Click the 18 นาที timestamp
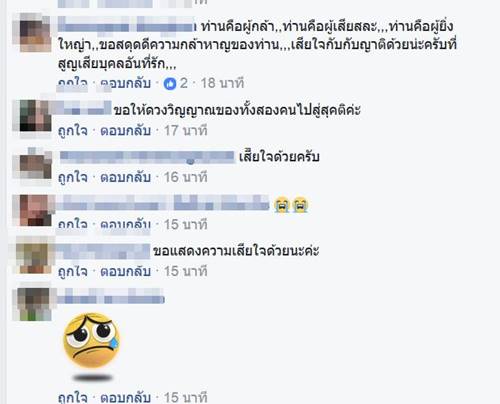The width and height of the screenshot is (500, 404). pos(222,83)
